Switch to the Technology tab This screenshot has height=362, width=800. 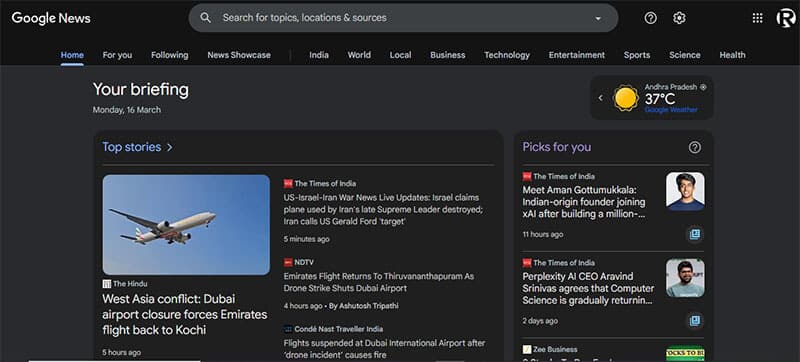point(507,55)
